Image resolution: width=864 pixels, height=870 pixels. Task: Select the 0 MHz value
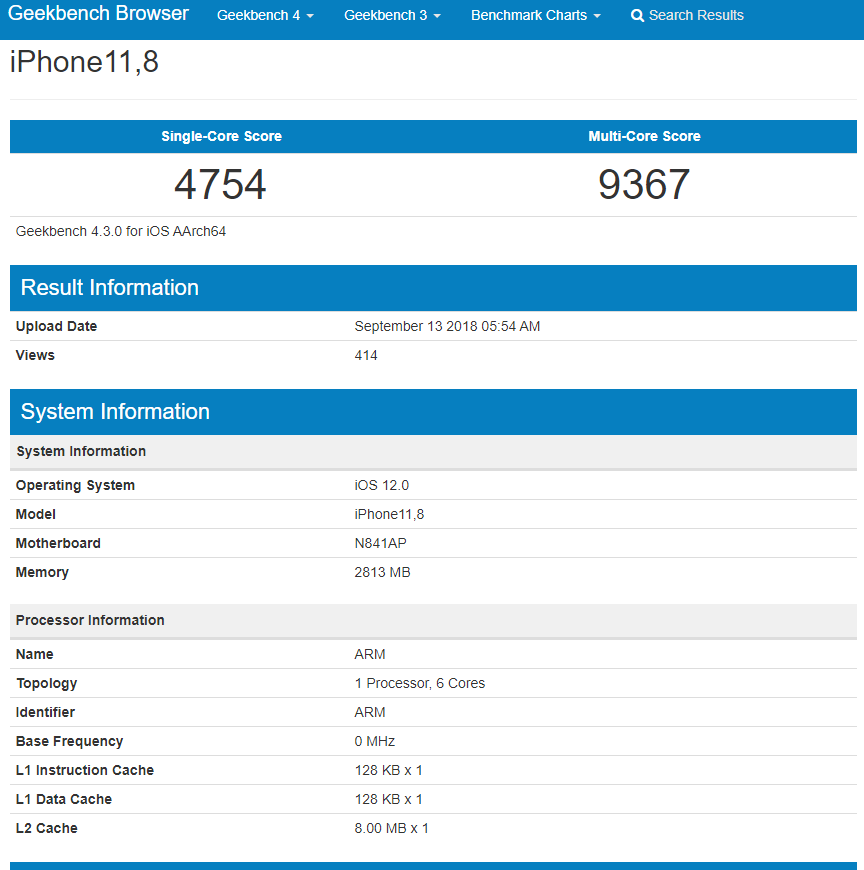pyautogui.click(x=375, y=741)
